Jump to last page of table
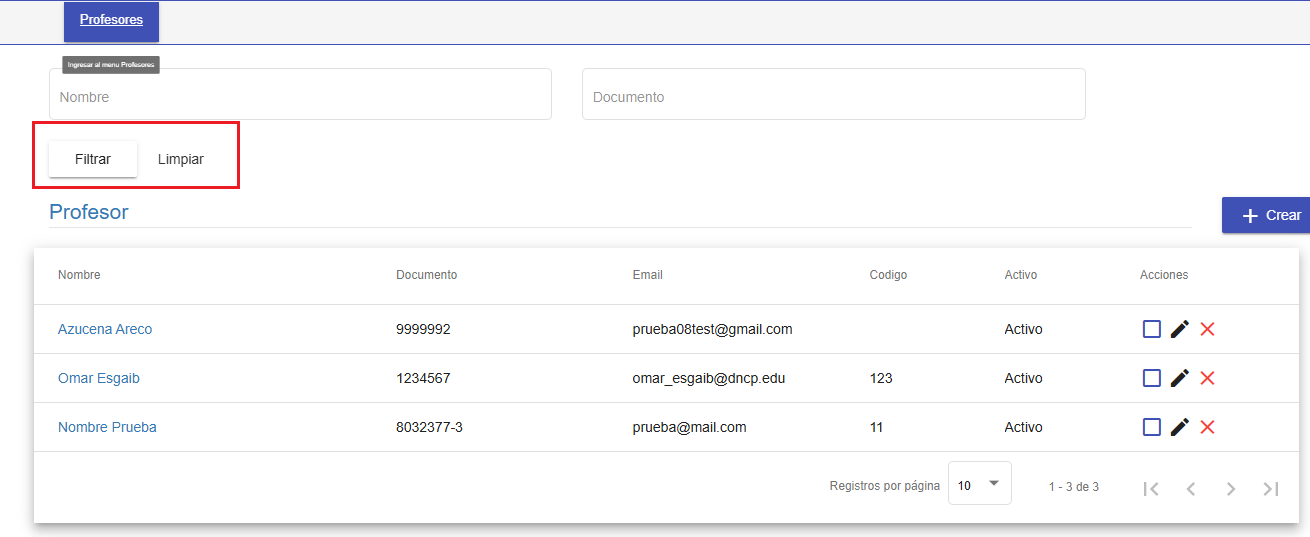1310x537 pixels. pos(1271,488)
